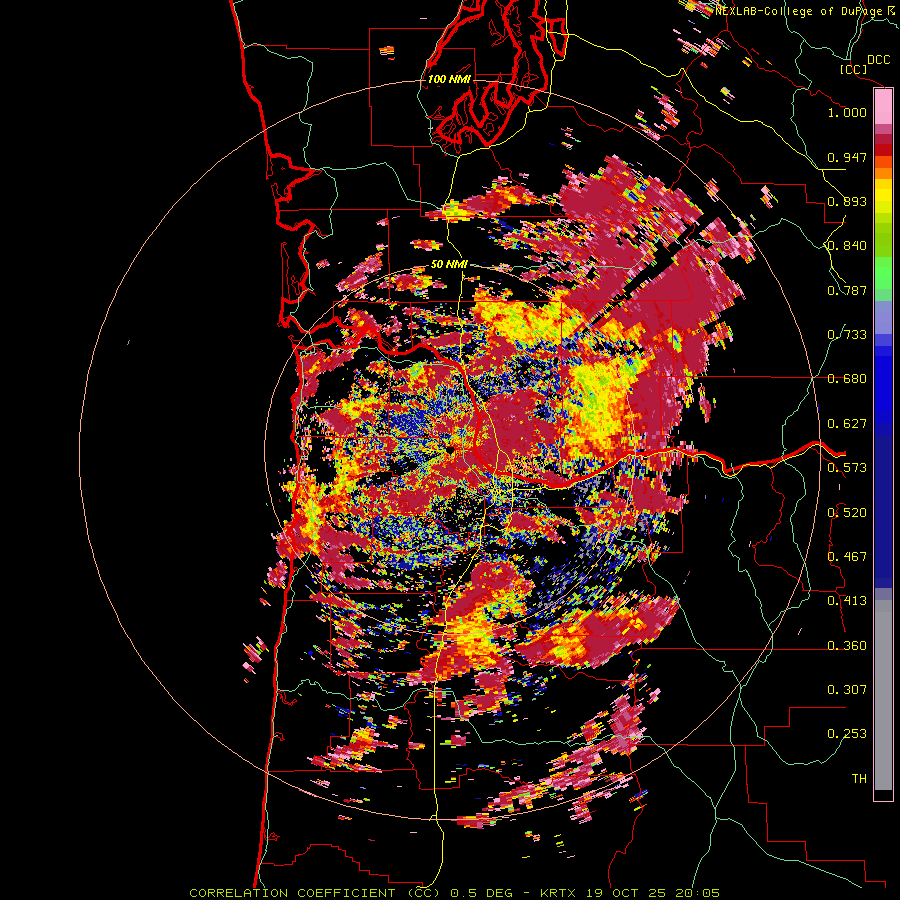Image resolution: width=900 pixels, height=900 pixels.
Task: Click the 0.947 scale value
Action: 847,157
